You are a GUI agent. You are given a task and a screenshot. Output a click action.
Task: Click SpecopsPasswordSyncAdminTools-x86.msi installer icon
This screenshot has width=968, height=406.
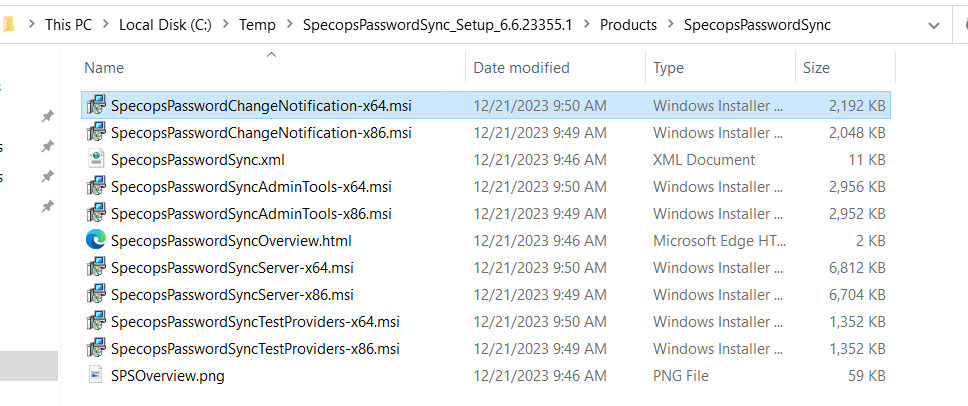point(96,213)
